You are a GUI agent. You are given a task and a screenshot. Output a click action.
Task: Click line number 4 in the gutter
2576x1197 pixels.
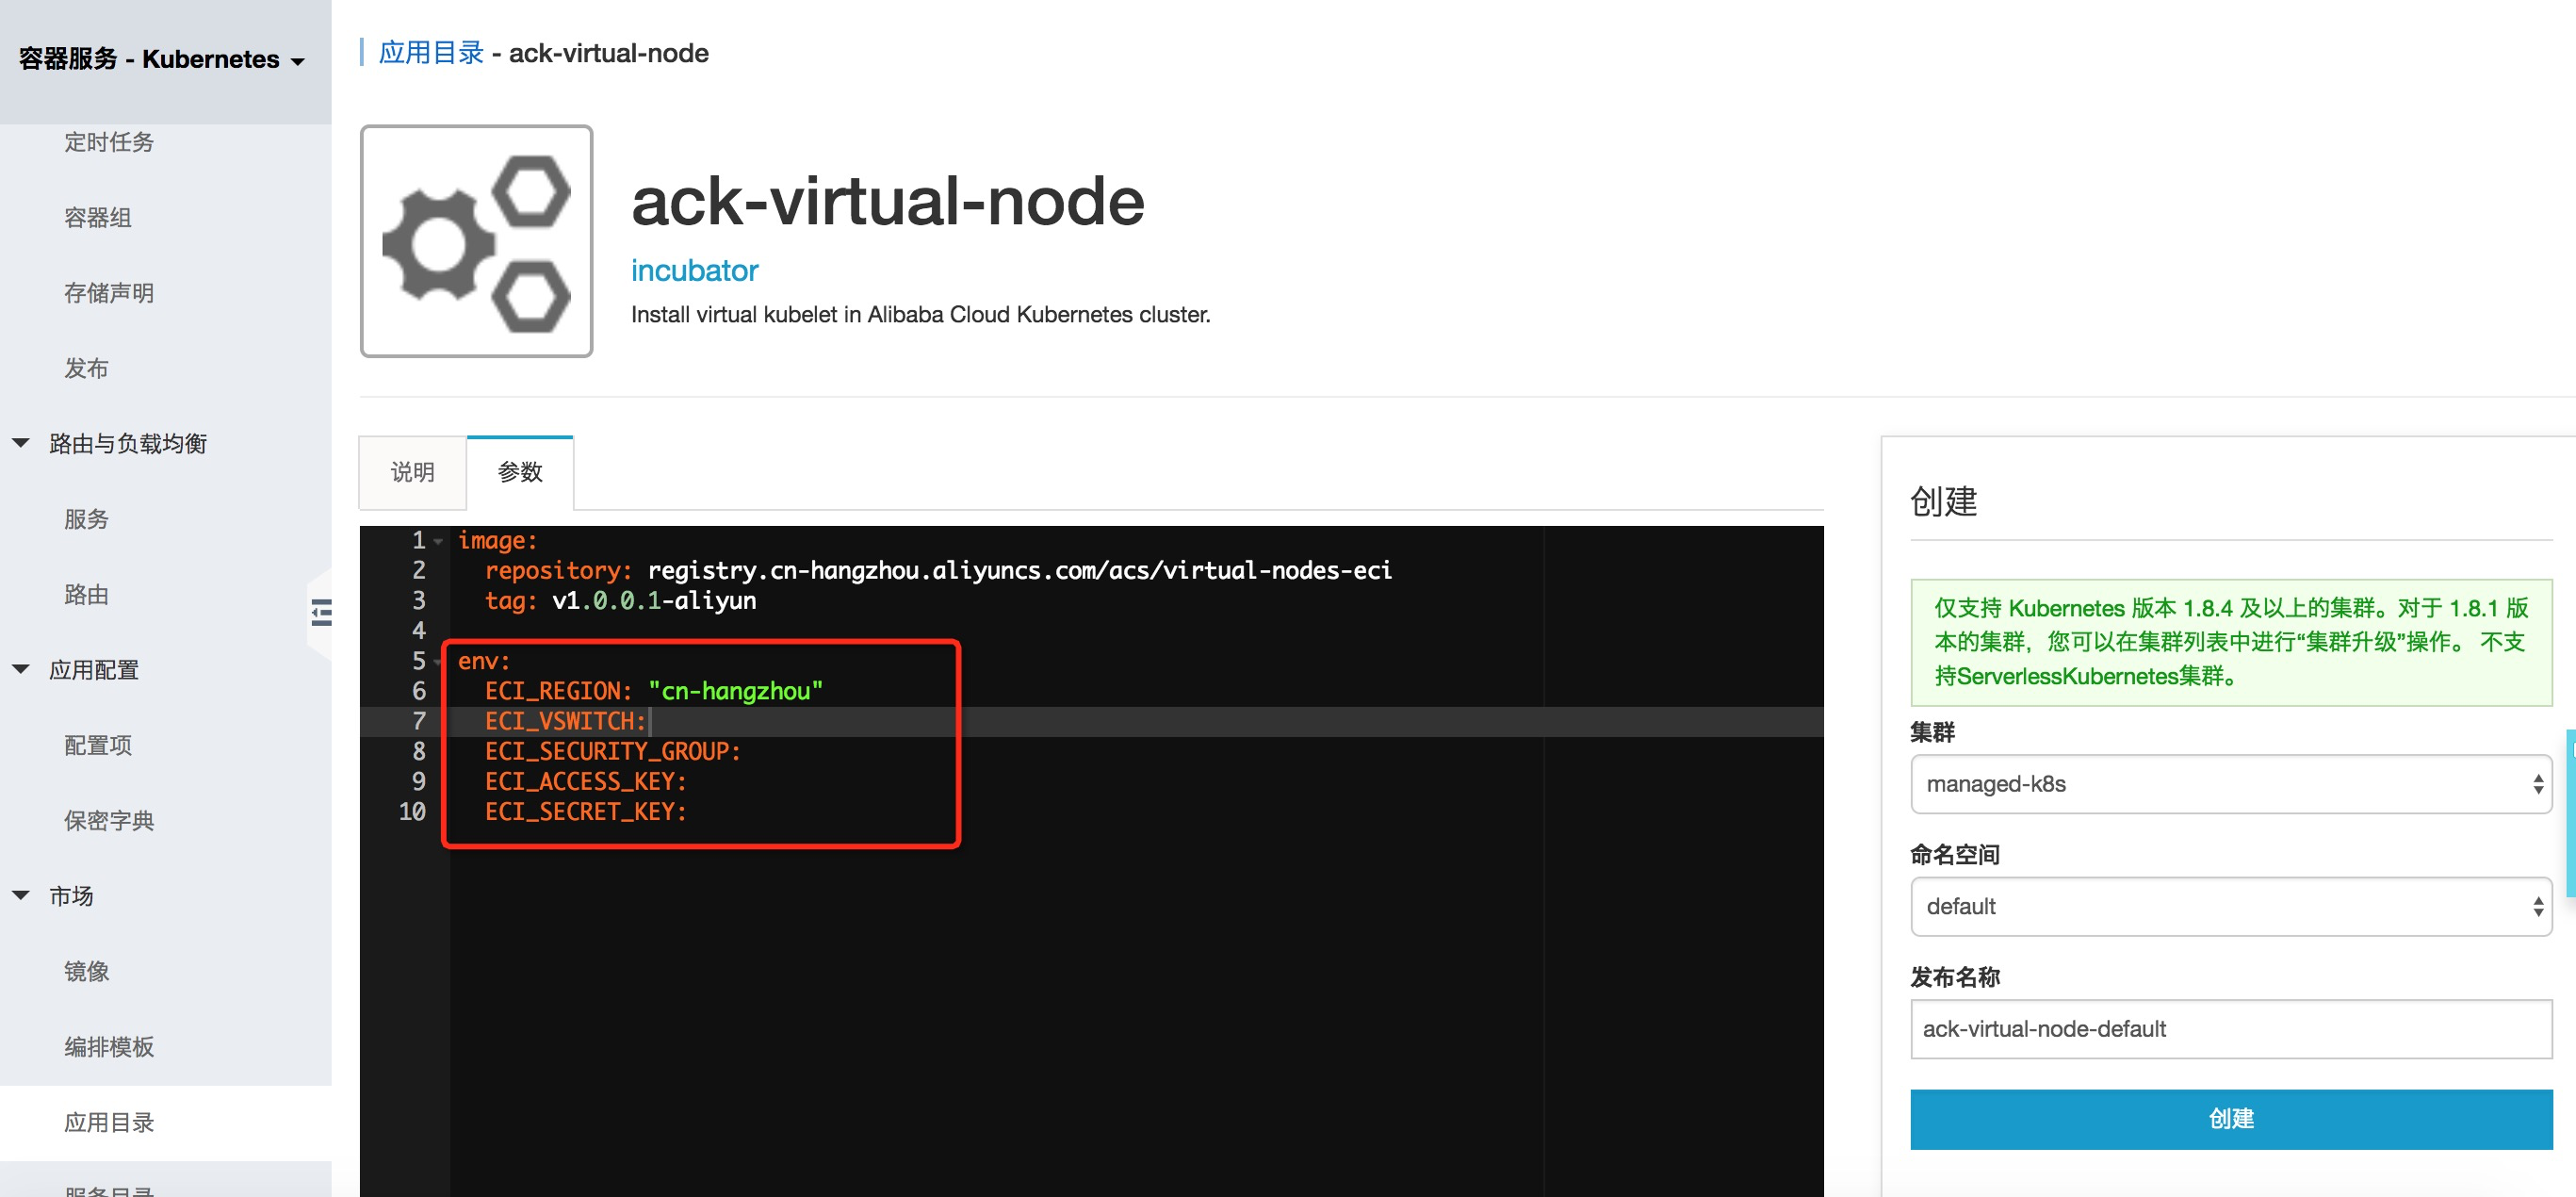pos(419,631)
